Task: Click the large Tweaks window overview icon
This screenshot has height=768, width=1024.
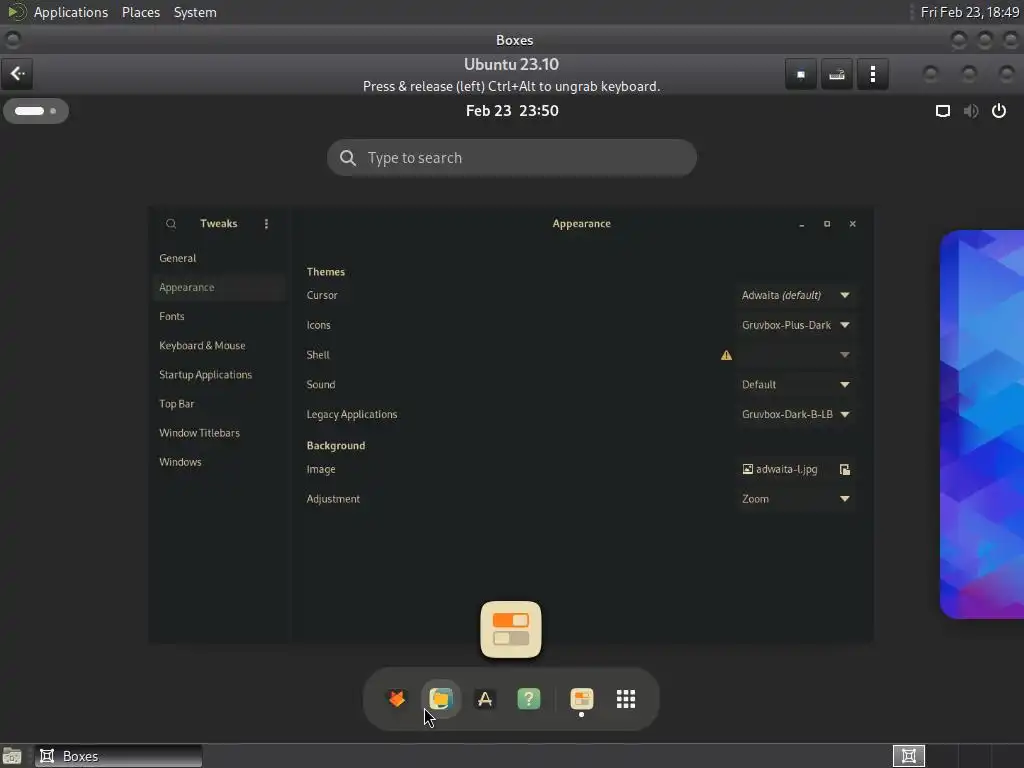Action: (x=511, y=630)
